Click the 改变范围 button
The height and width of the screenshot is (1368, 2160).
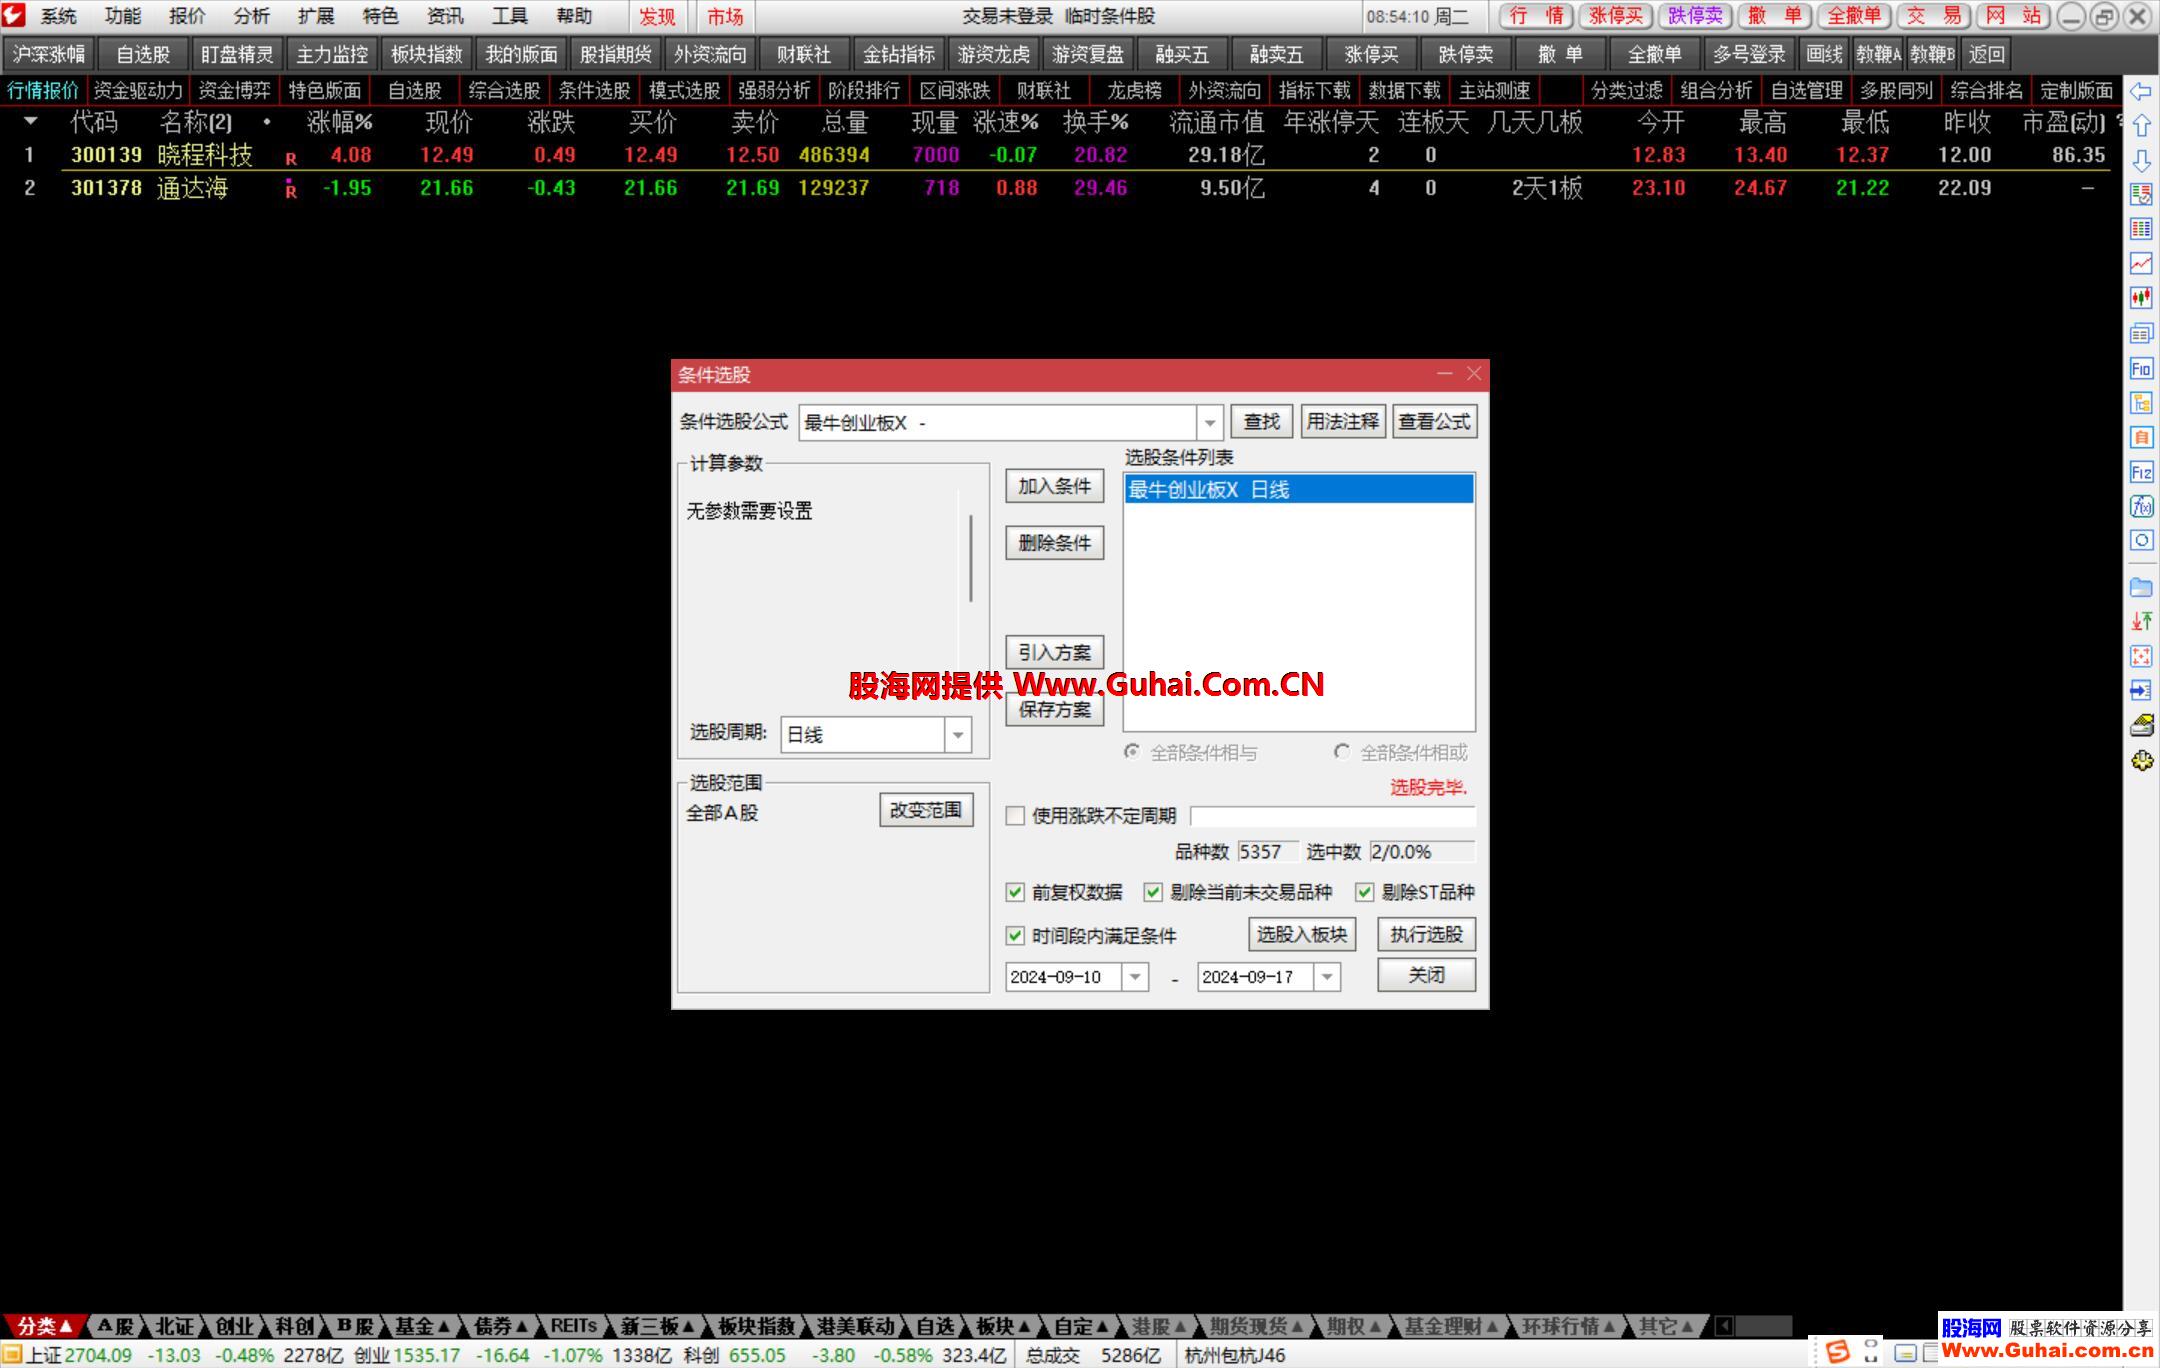926,810
